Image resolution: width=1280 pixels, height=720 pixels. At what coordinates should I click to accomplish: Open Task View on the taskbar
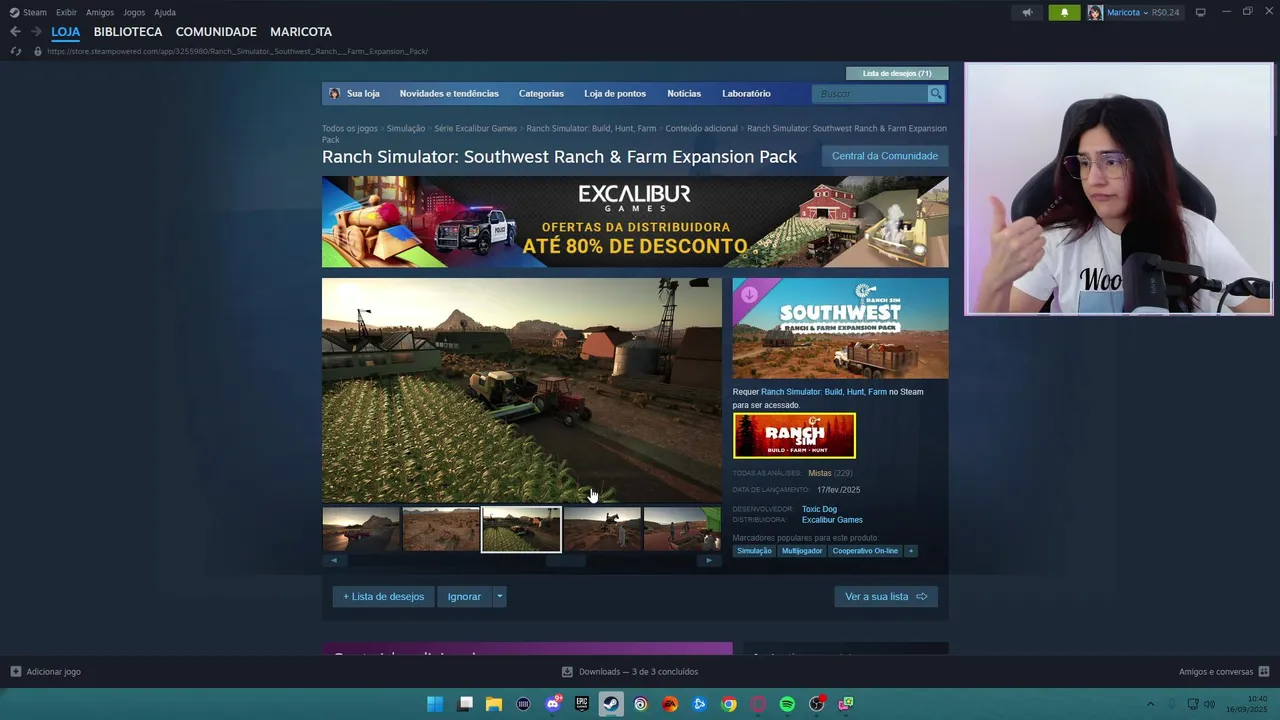pos(465,704)
